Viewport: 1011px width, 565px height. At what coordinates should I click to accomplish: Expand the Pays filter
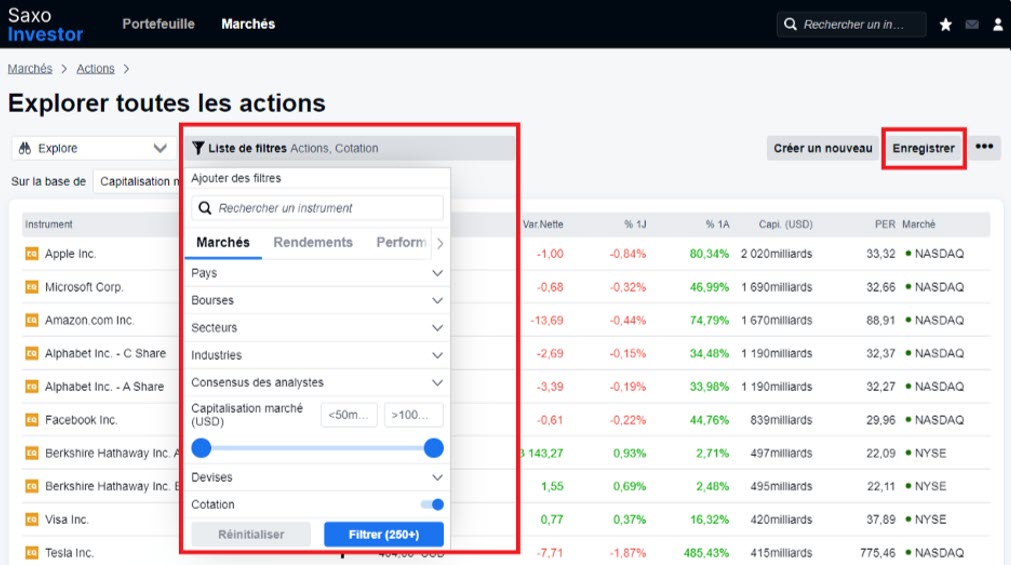coord(317,273)
